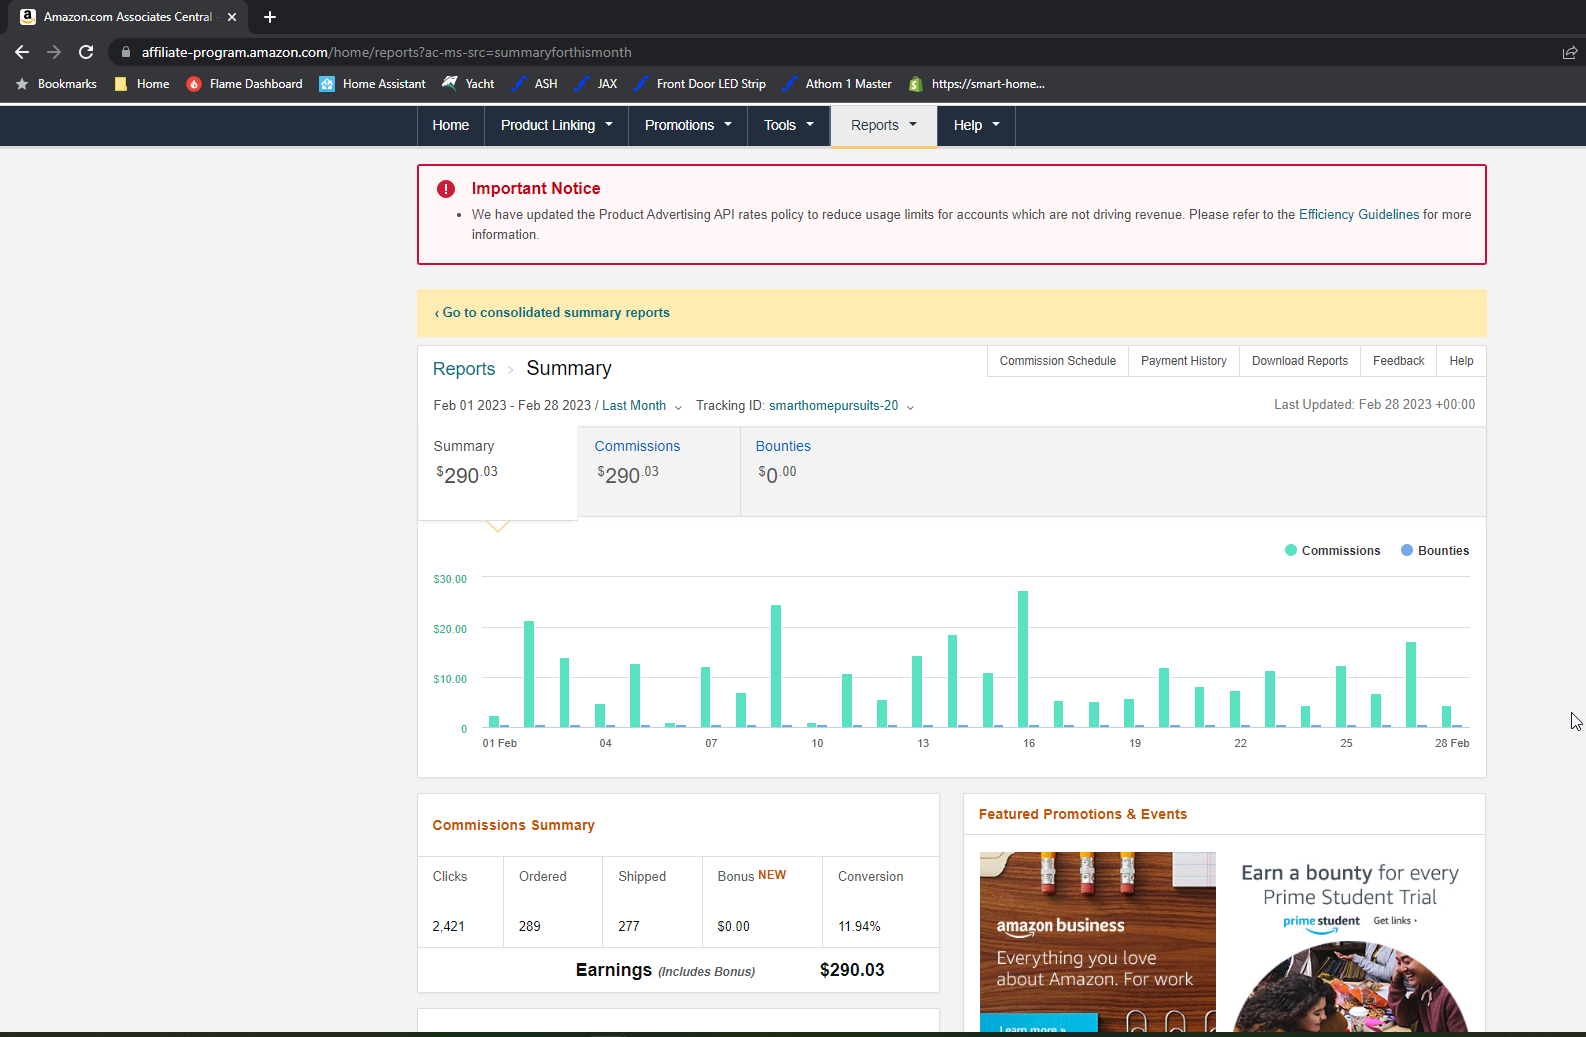Viewport: 1586px width, 1037px height.
Task: Click the Last Updated Feb 28 2023 text
Action: [x=1374, y=405]
